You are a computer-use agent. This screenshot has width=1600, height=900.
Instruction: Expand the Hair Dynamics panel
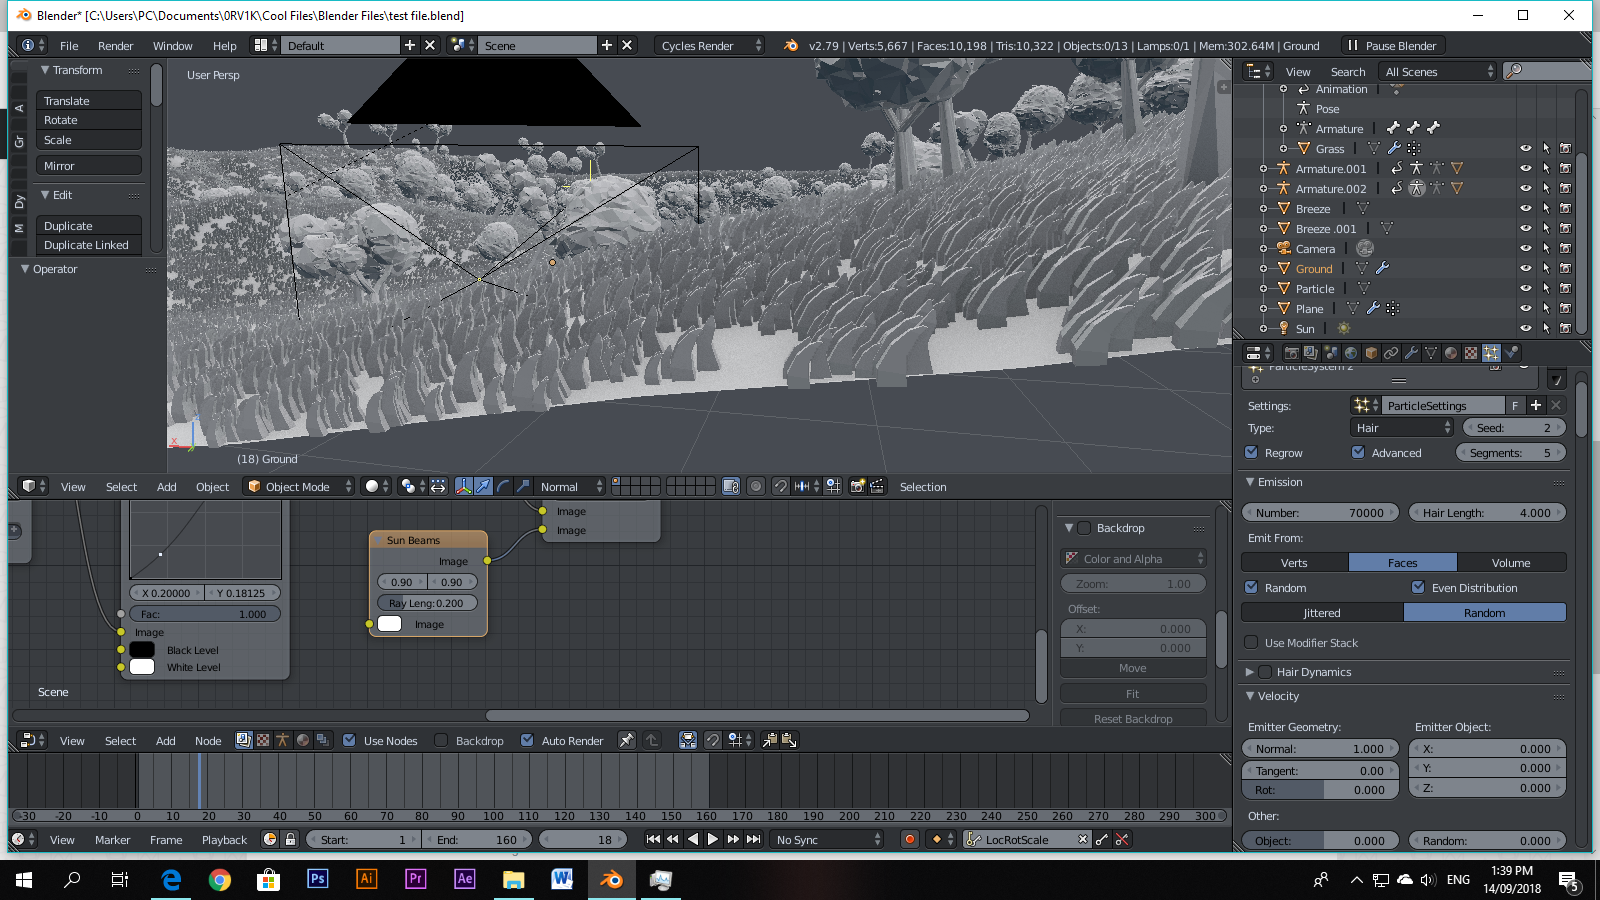(1249, 671)
